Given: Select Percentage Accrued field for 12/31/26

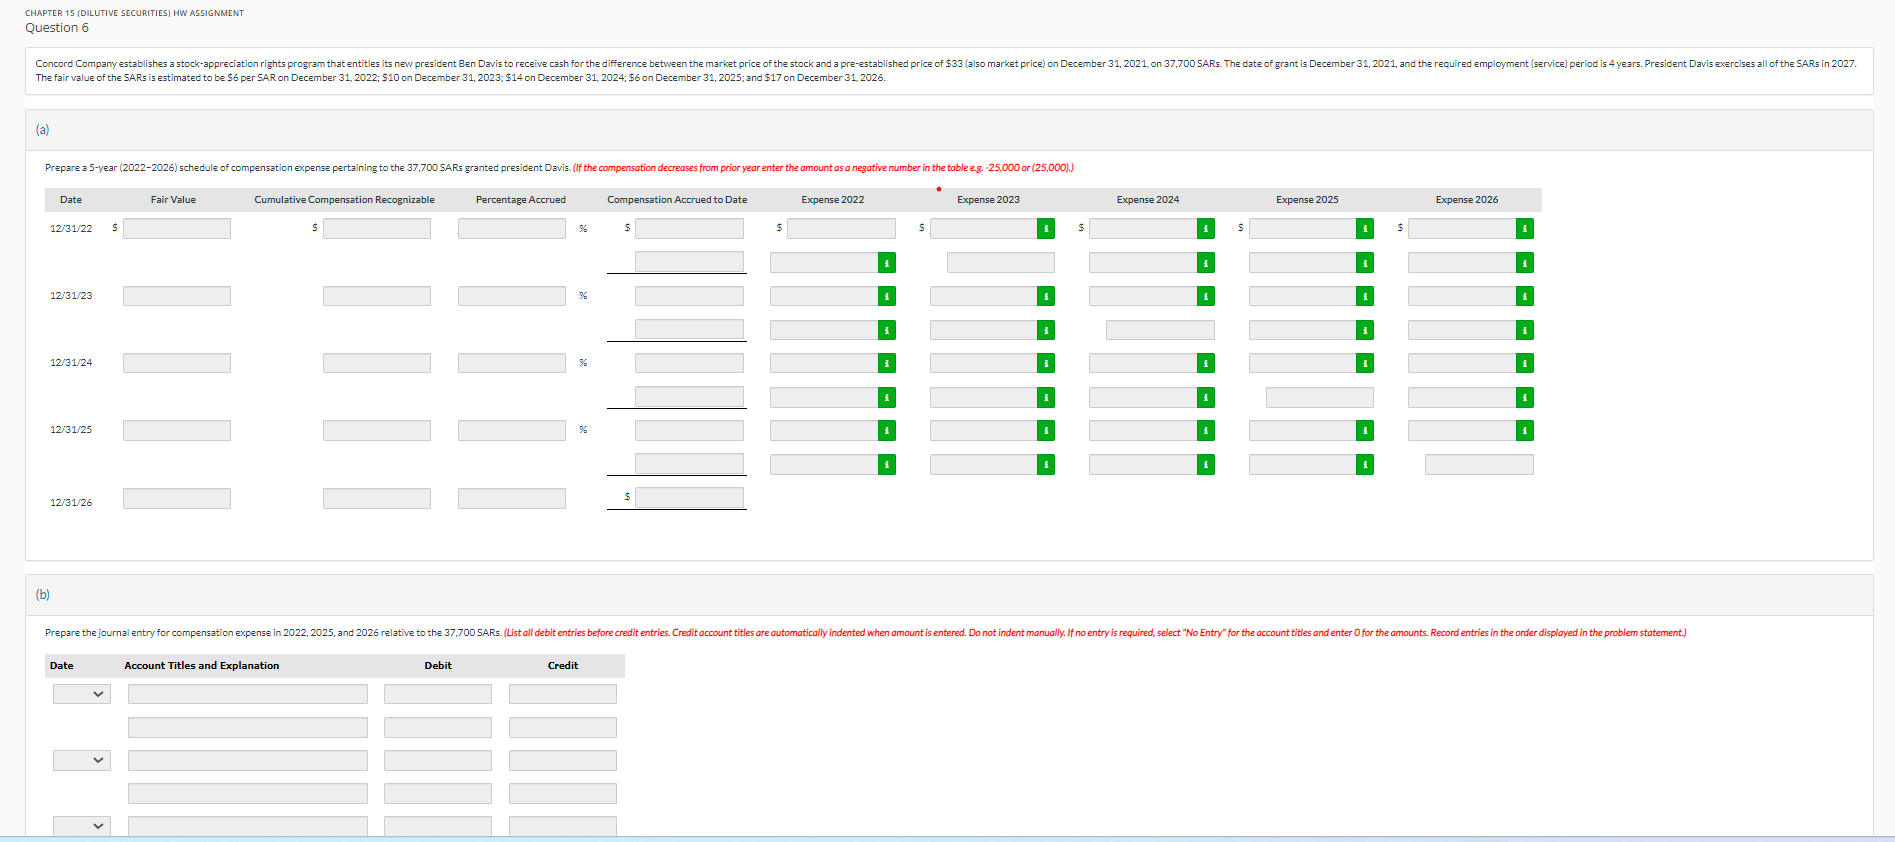Looking at the screenshot, I should 512,498.
